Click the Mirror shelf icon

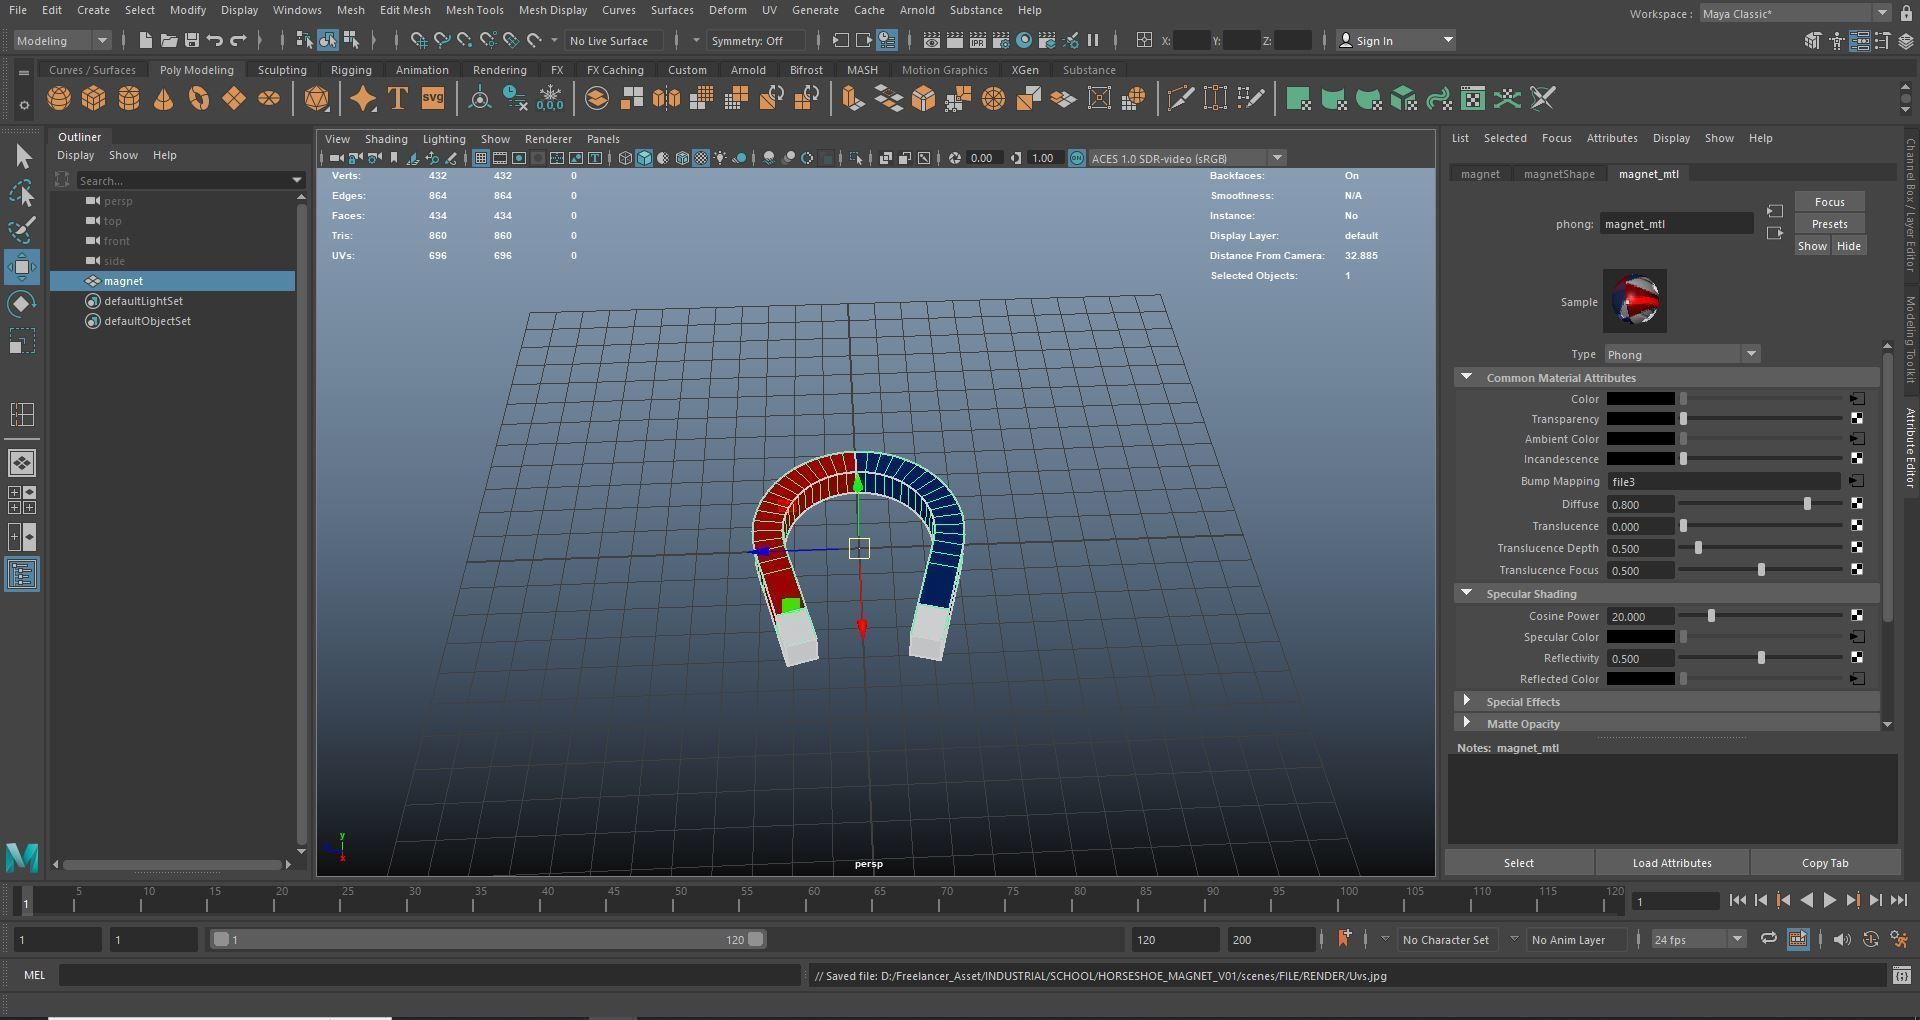click(666, 99)
